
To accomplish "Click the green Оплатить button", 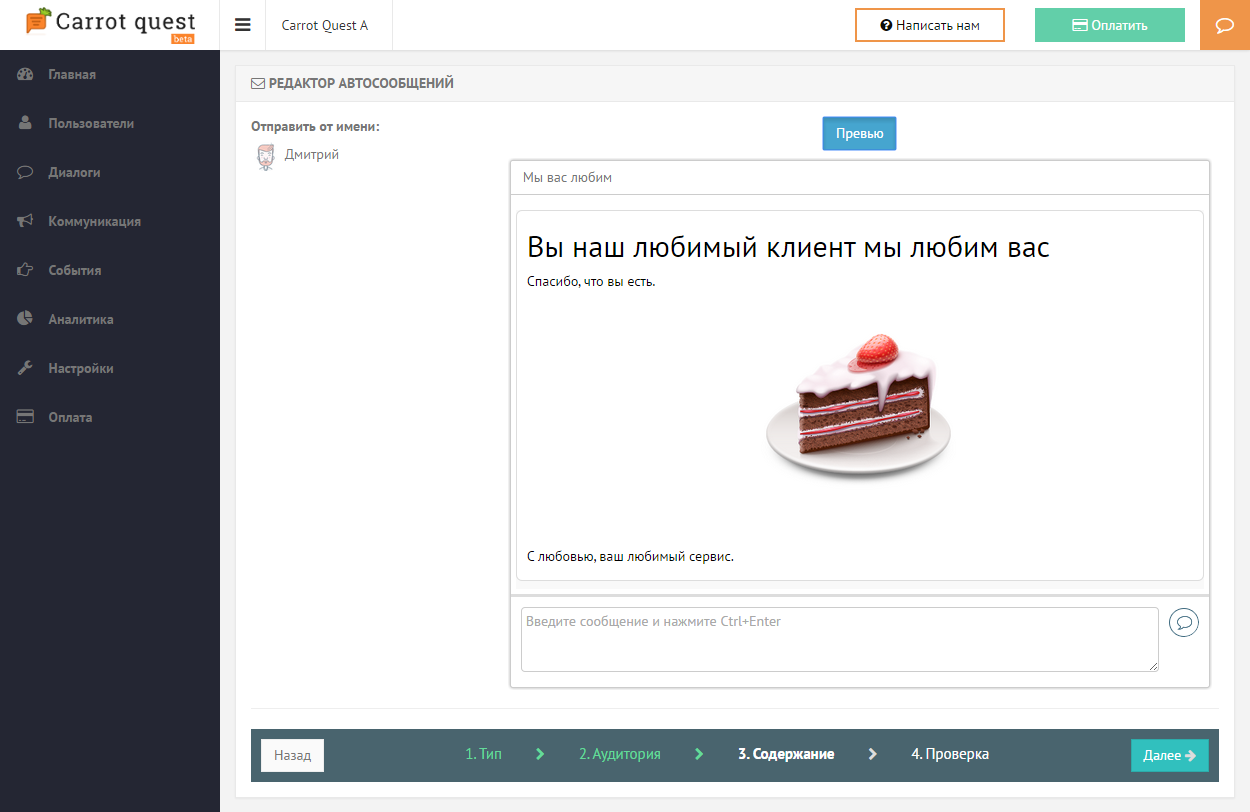I will tap(1110, 25).
